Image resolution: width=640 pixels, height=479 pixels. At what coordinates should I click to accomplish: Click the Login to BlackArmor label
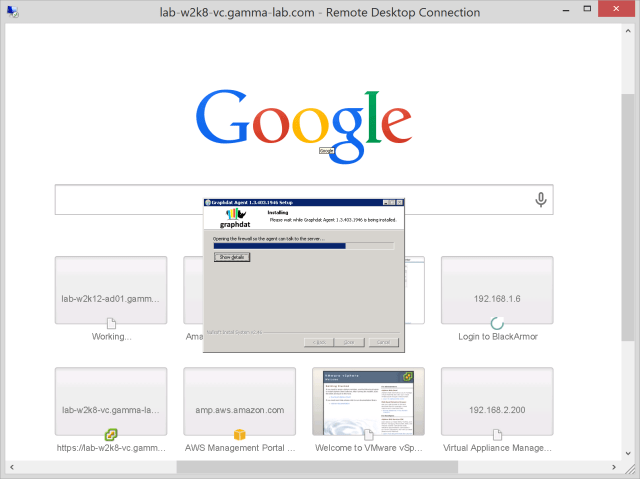498,337
